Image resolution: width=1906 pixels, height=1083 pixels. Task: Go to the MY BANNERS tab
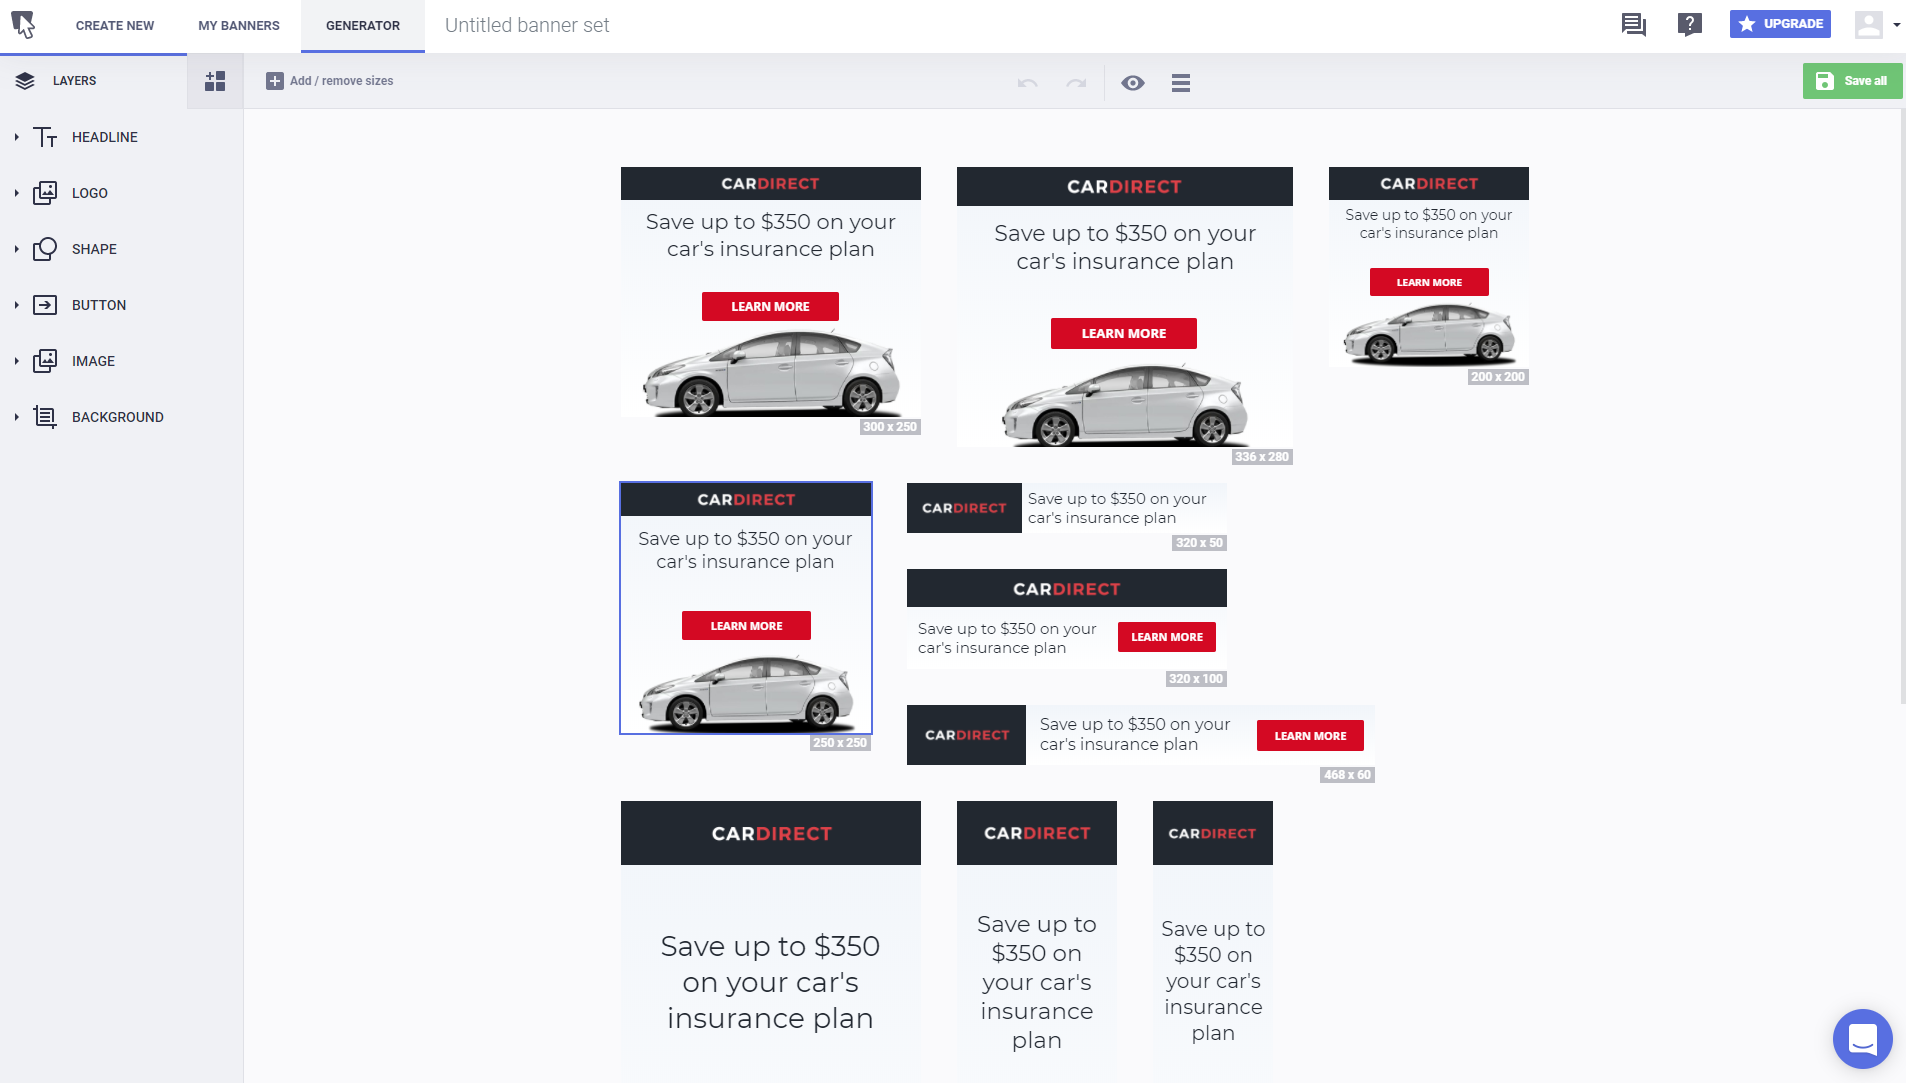[239, 26]
